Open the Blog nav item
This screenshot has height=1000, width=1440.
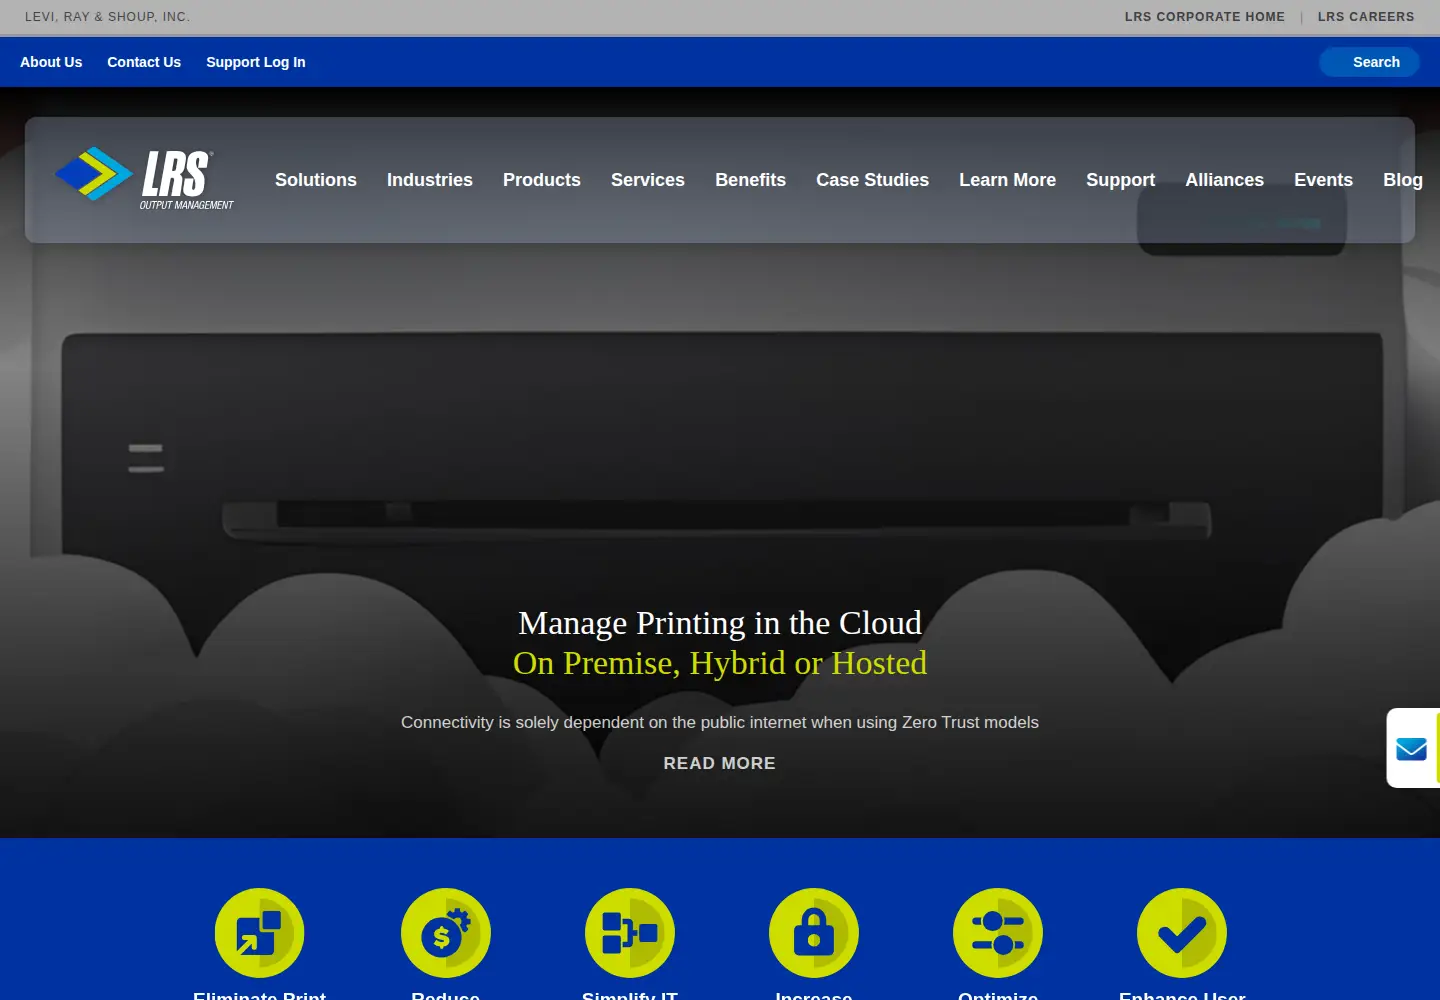[x=1403, y=180]
